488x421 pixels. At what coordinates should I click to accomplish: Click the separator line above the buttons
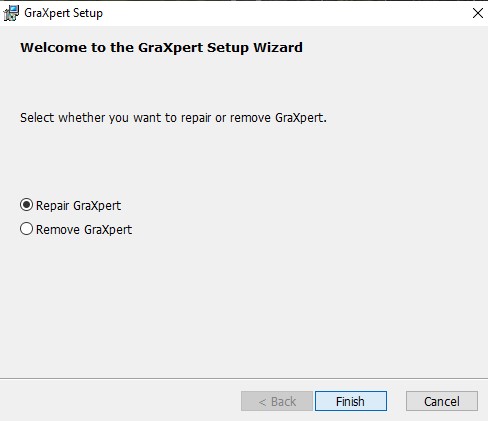[244, 378]
